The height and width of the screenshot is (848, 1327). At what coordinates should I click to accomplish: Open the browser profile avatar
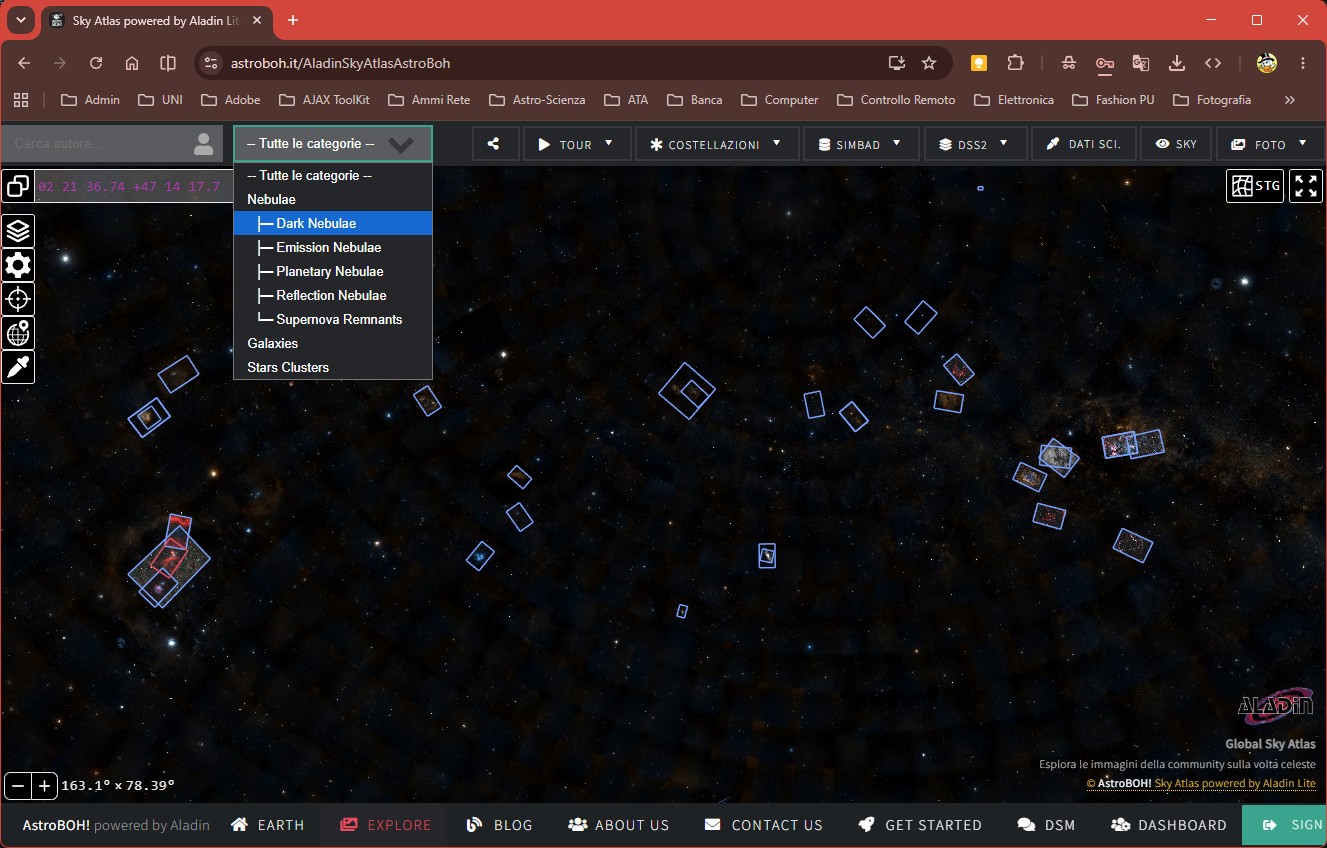pyautogui.click(x=1267, y=63)
